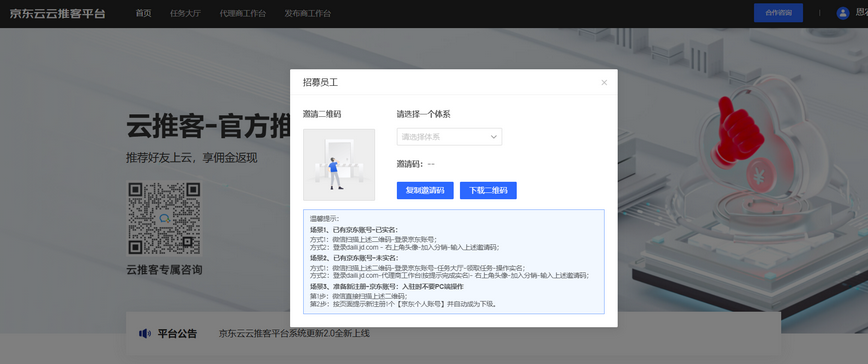
Task: Open the 京东云云推客平台系统更新2.0全新上线 announcement
Action: 294,334
